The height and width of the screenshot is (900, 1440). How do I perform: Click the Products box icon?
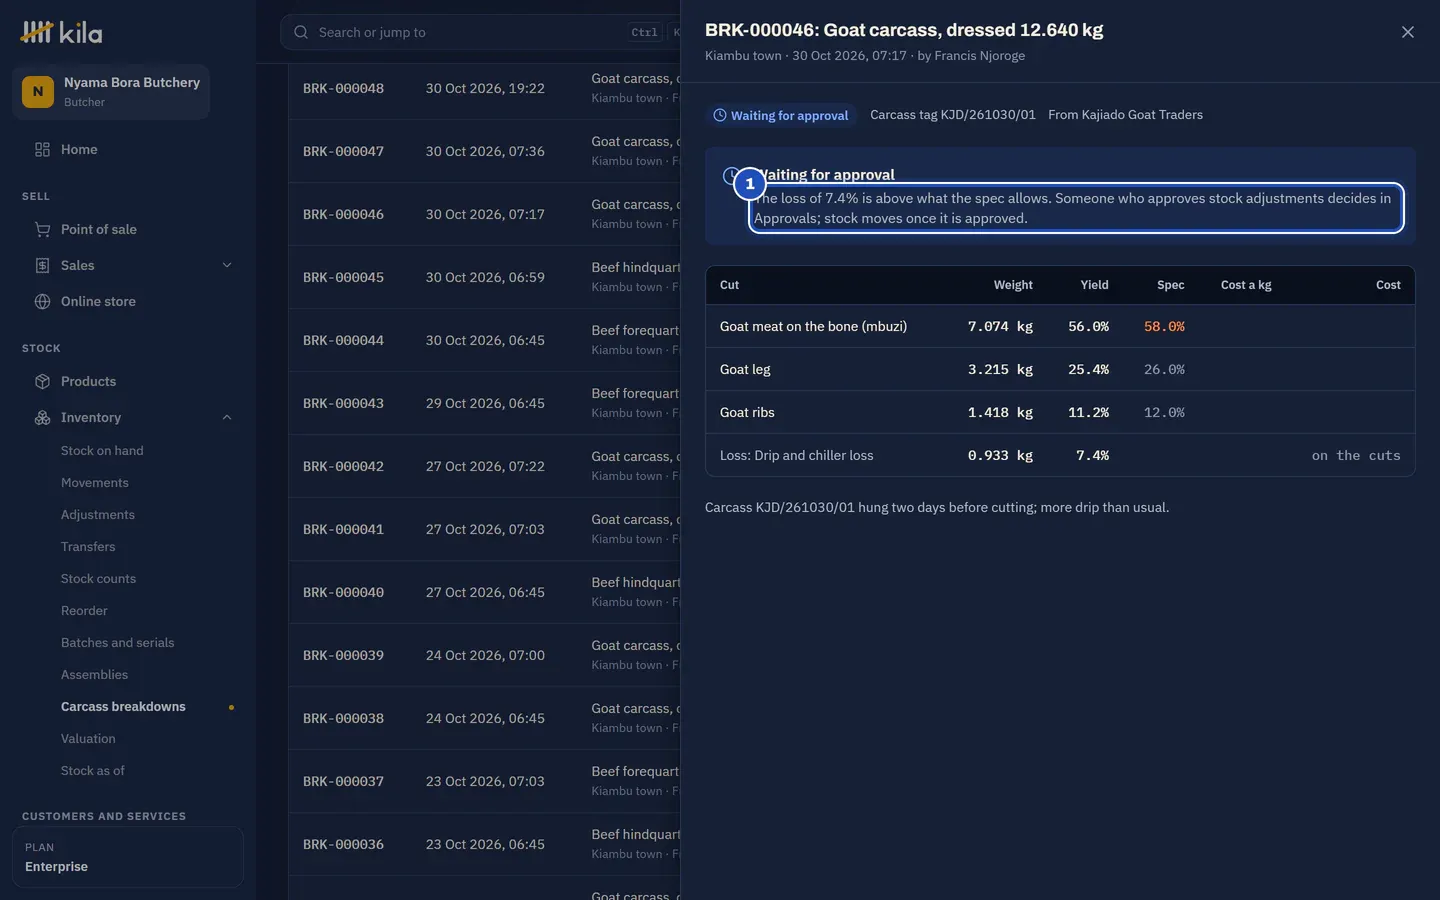pos(42,381)
